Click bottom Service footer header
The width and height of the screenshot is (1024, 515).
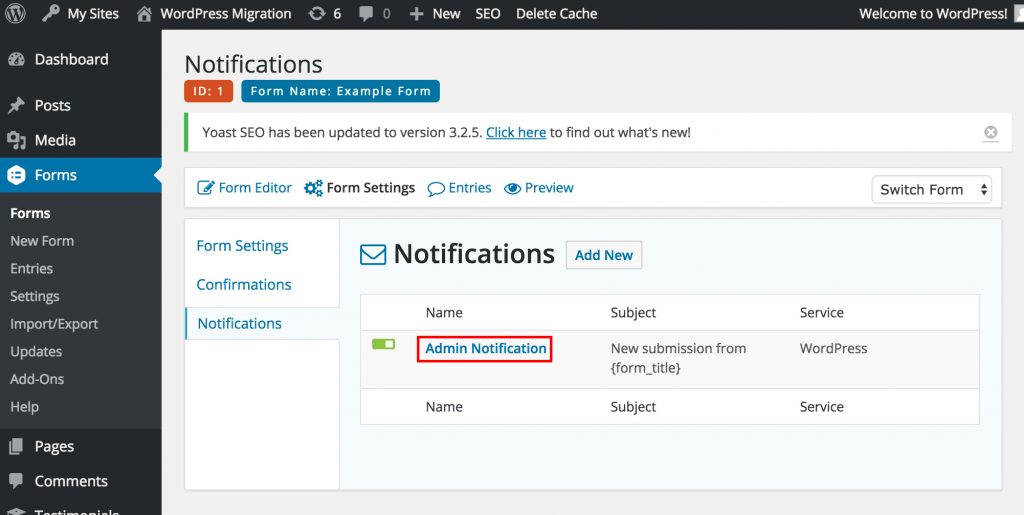tap(822, 407)
